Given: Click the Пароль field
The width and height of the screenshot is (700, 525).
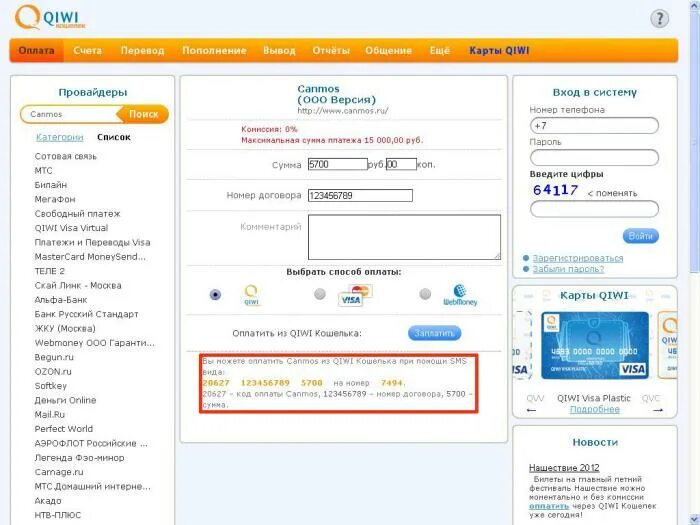Looking at the screenshot, I should pyautogui.click(x=594, y=158).
